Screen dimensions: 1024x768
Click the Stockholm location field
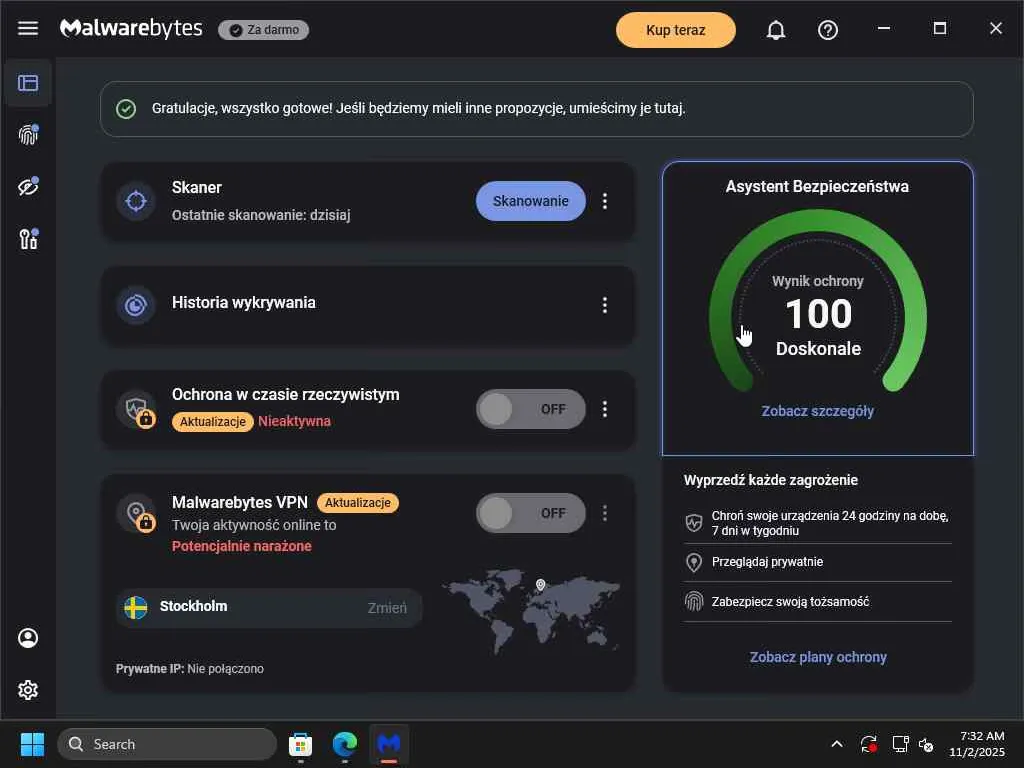[x=269, y=608]
